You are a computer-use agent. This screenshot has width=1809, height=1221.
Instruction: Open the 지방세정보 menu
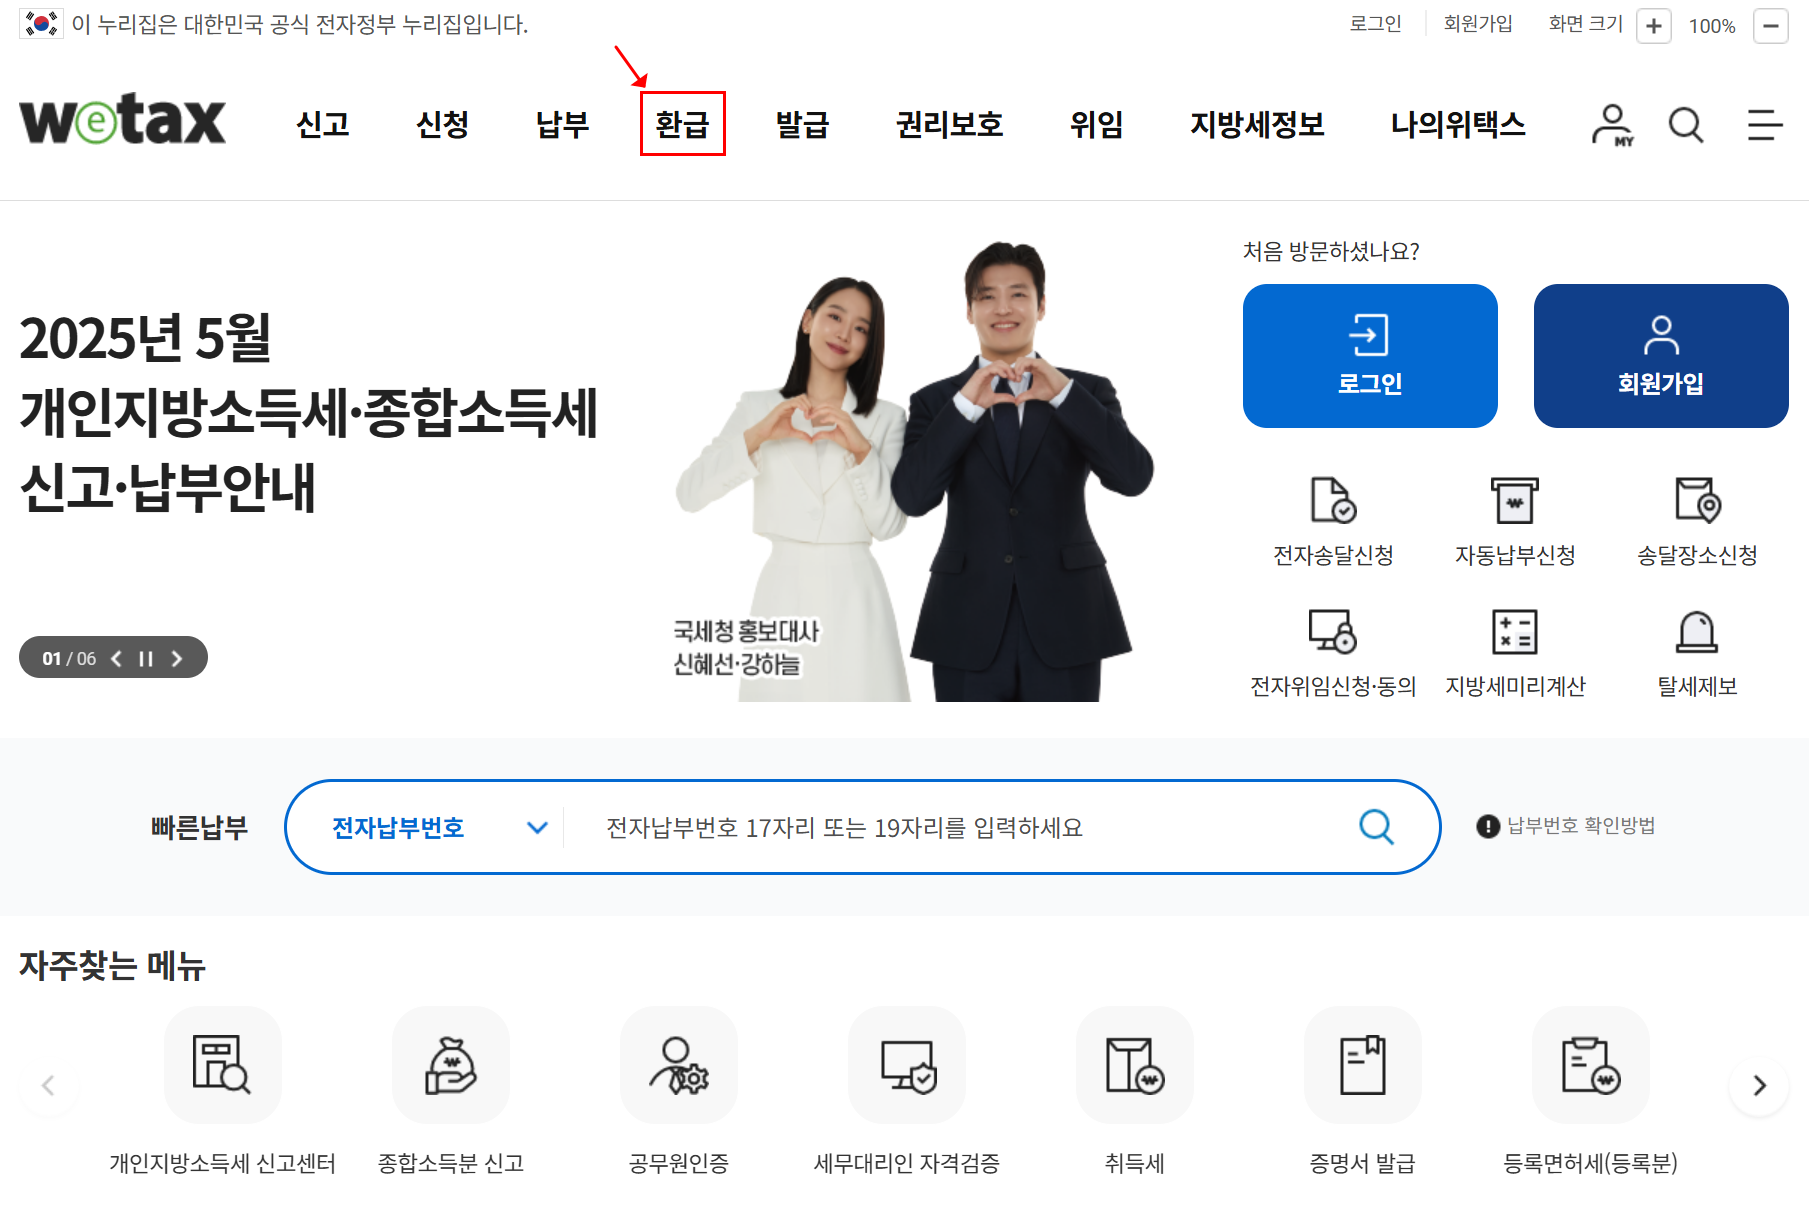pos(1258,124)
